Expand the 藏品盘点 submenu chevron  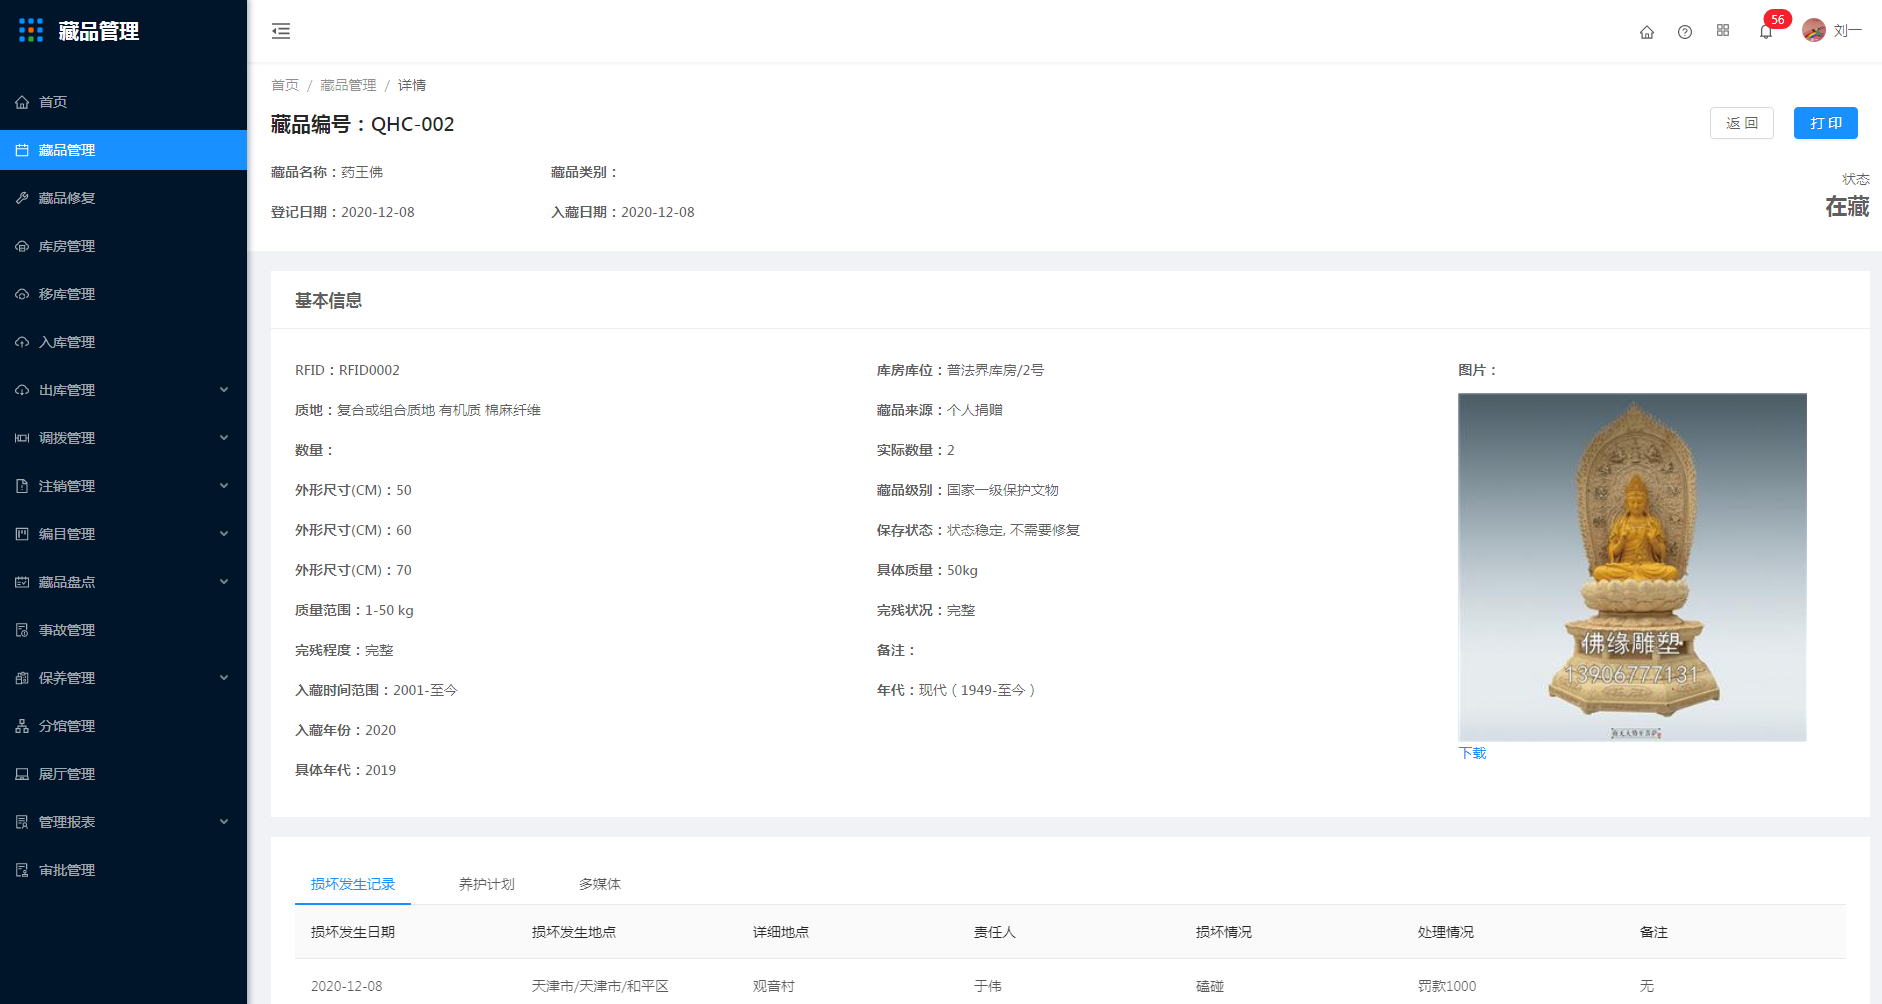[224, 582]
